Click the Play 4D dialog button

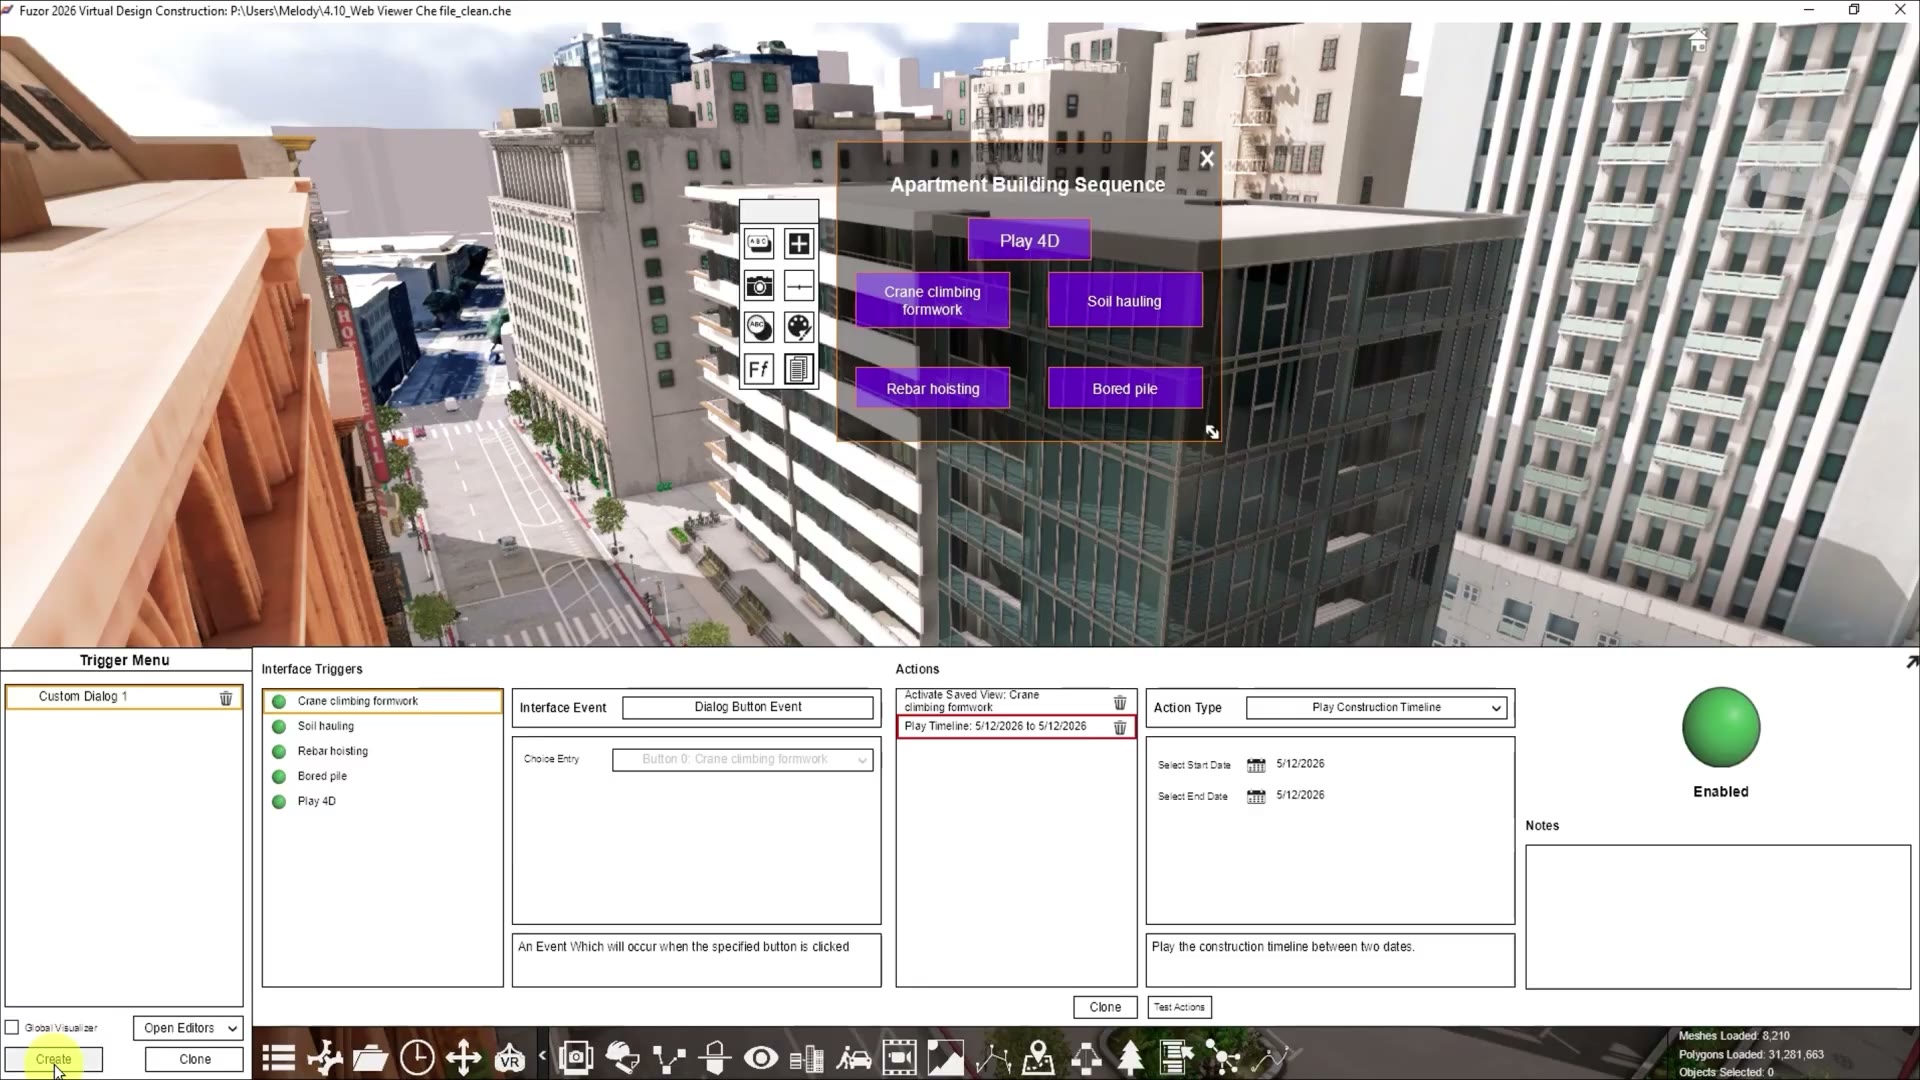point(1029,241)
